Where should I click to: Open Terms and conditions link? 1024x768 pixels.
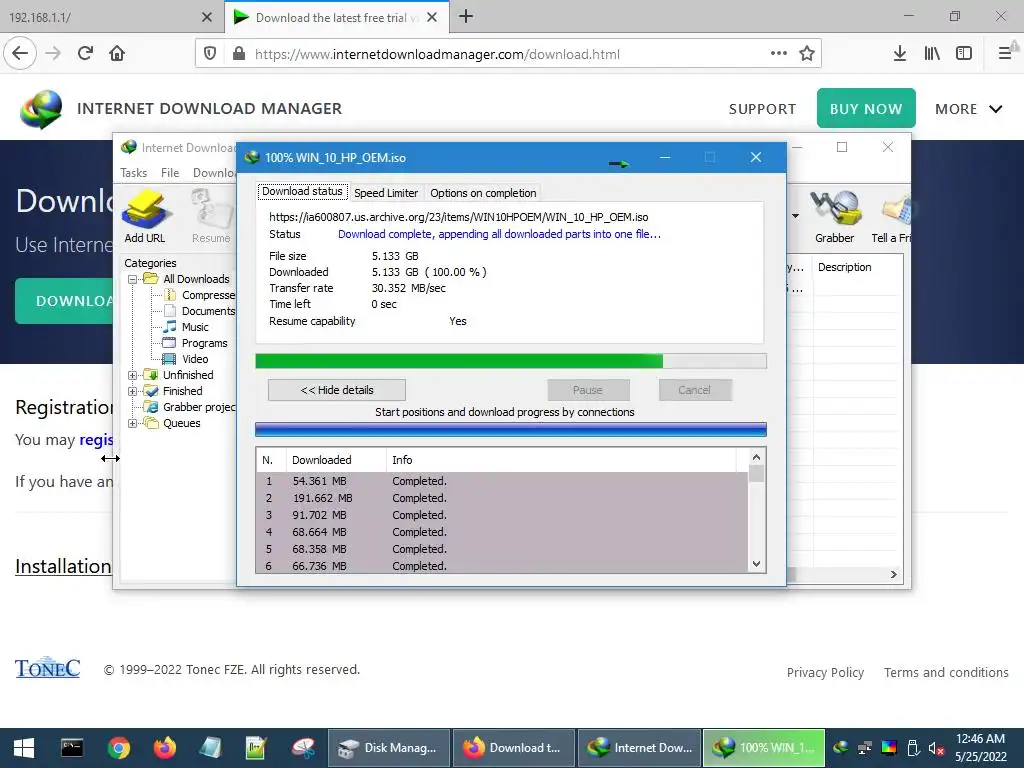coord(946,673)
